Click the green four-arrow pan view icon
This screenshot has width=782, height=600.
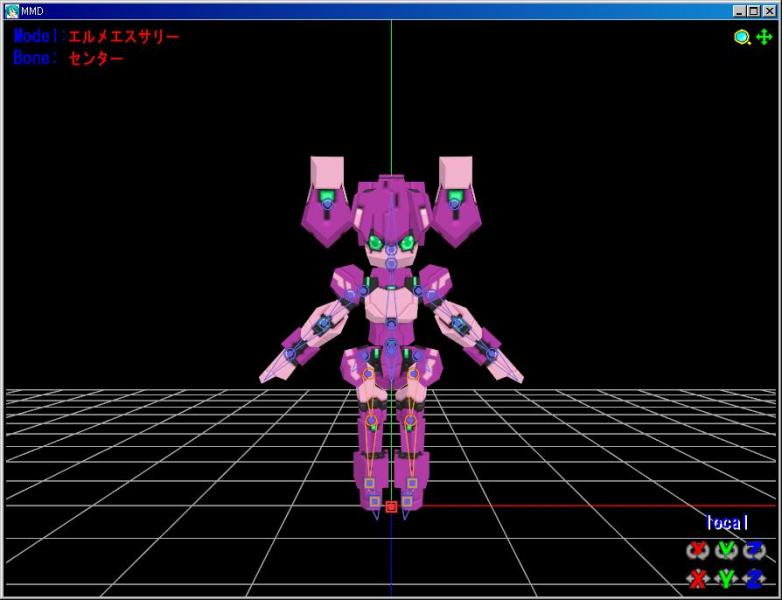click(x=764, y=37)
